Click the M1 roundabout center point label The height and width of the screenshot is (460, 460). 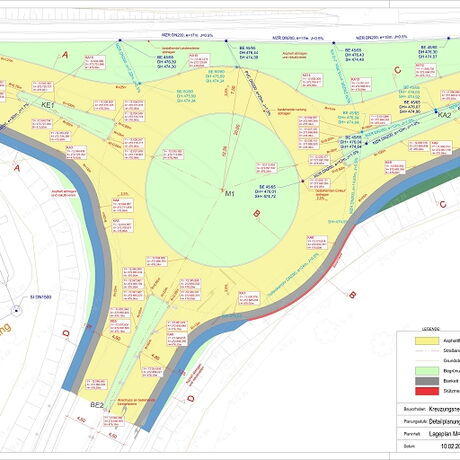[x=230, y=193]
